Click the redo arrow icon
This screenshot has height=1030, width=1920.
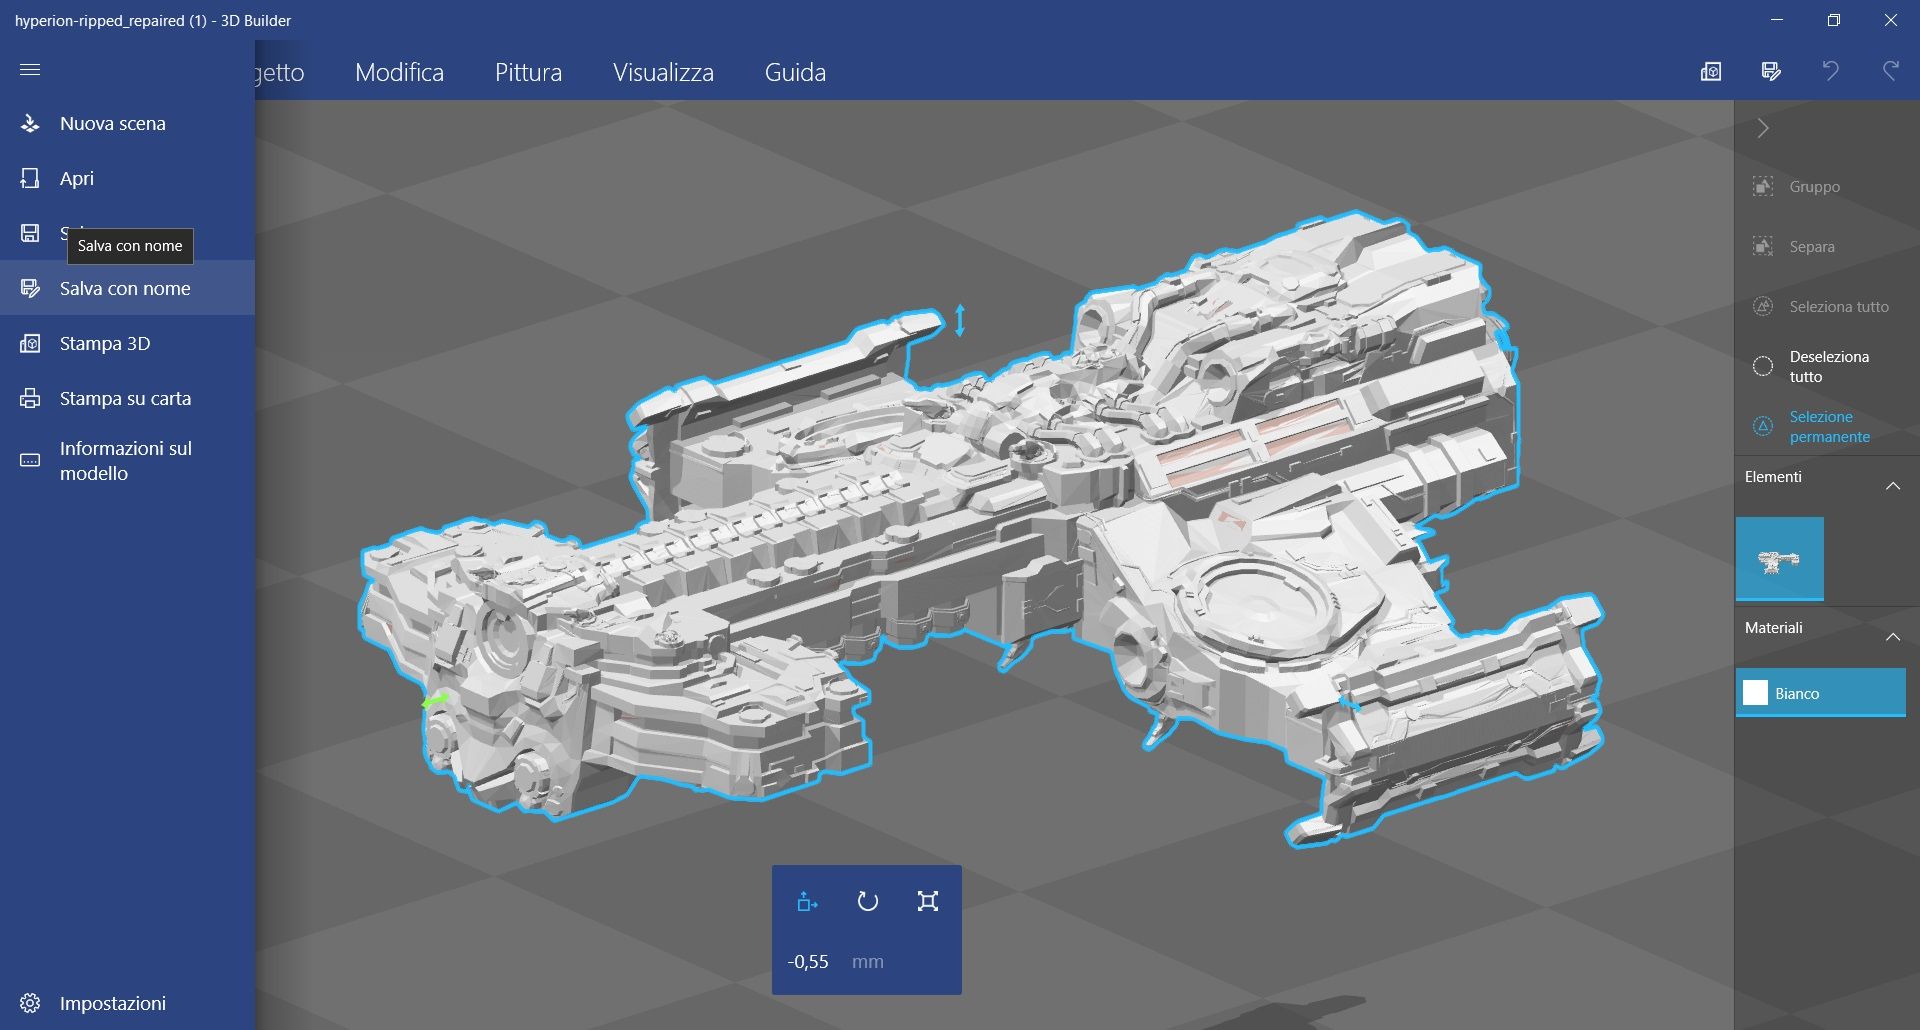click(1891, 71)
